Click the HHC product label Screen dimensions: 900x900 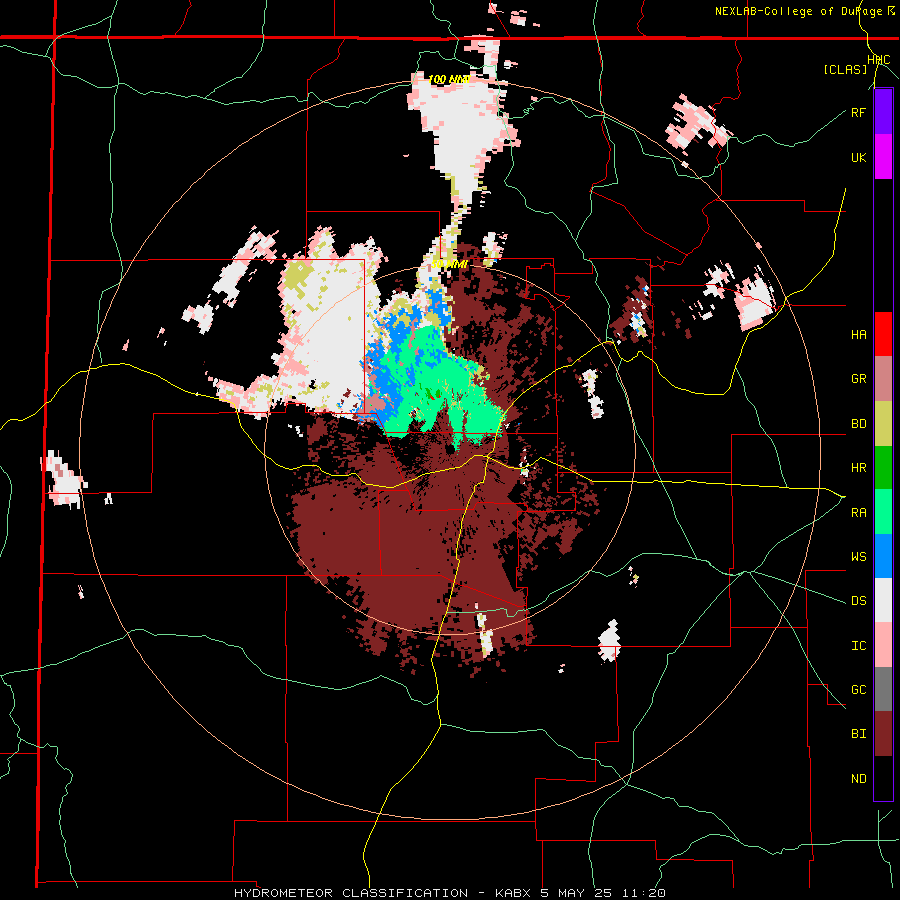[x=879, y=60]
